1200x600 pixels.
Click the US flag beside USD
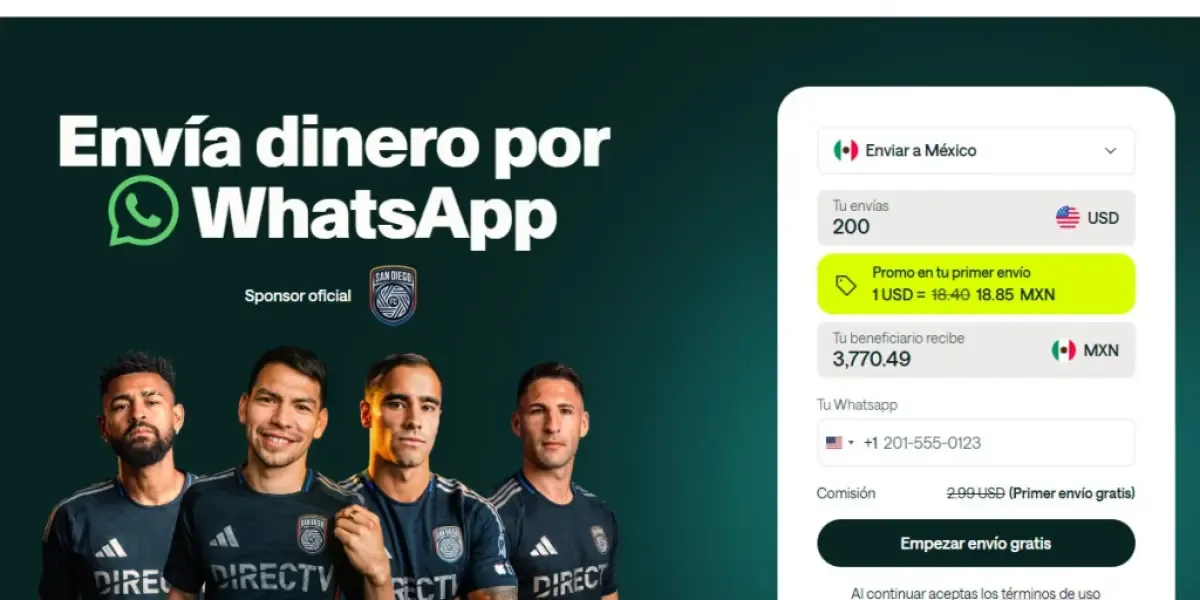pyautogui.click(x=1068, y=218)
